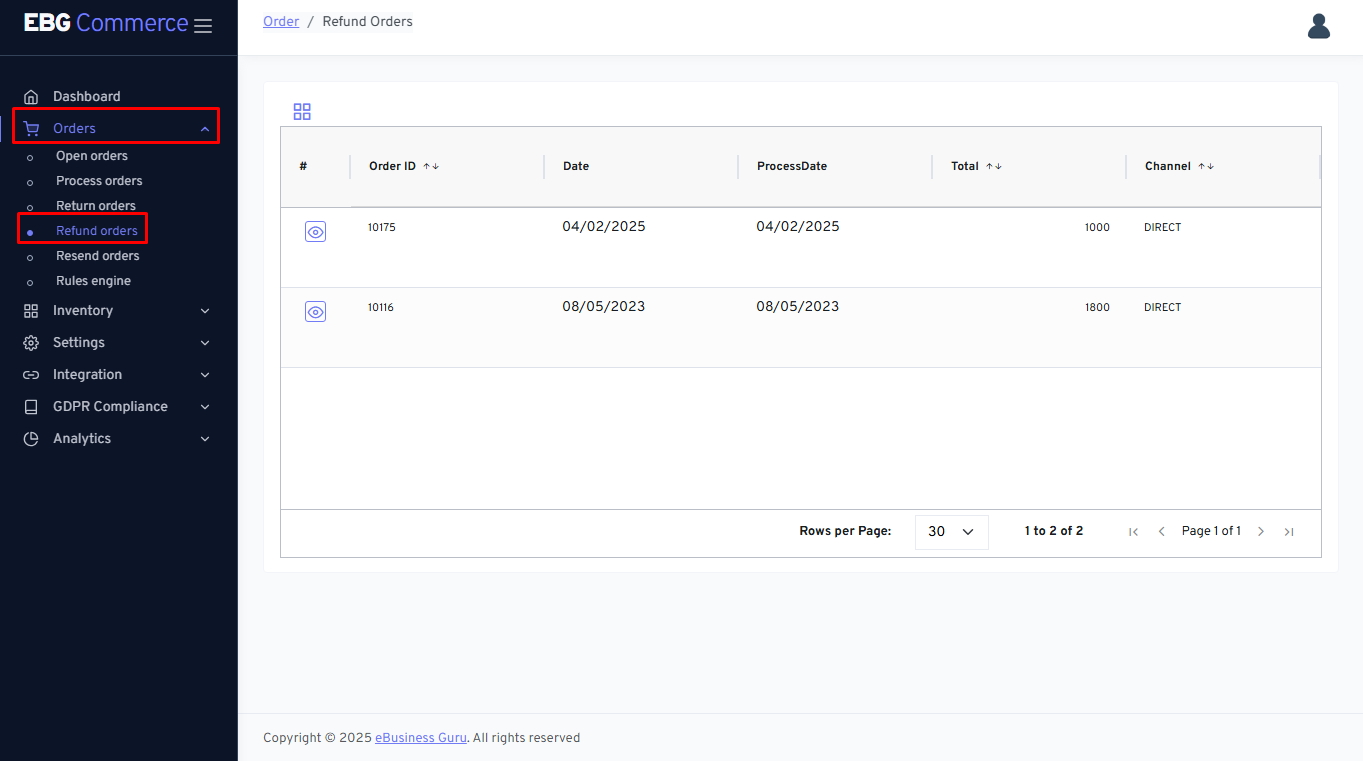Click the hamburger menu icon beside EBG Commerce

pyautogui.click(x=203, y=26)
